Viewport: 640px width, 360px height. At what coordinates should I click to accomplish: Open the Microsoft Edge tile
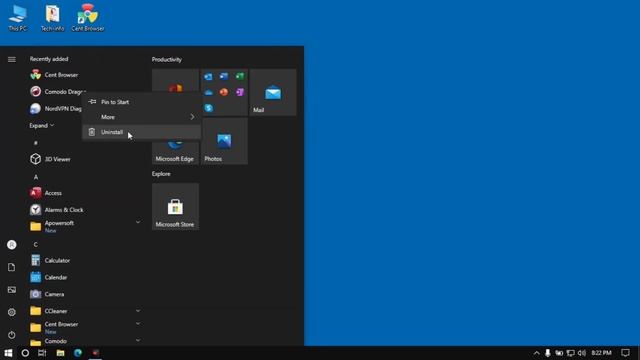[x=176, y=152]
